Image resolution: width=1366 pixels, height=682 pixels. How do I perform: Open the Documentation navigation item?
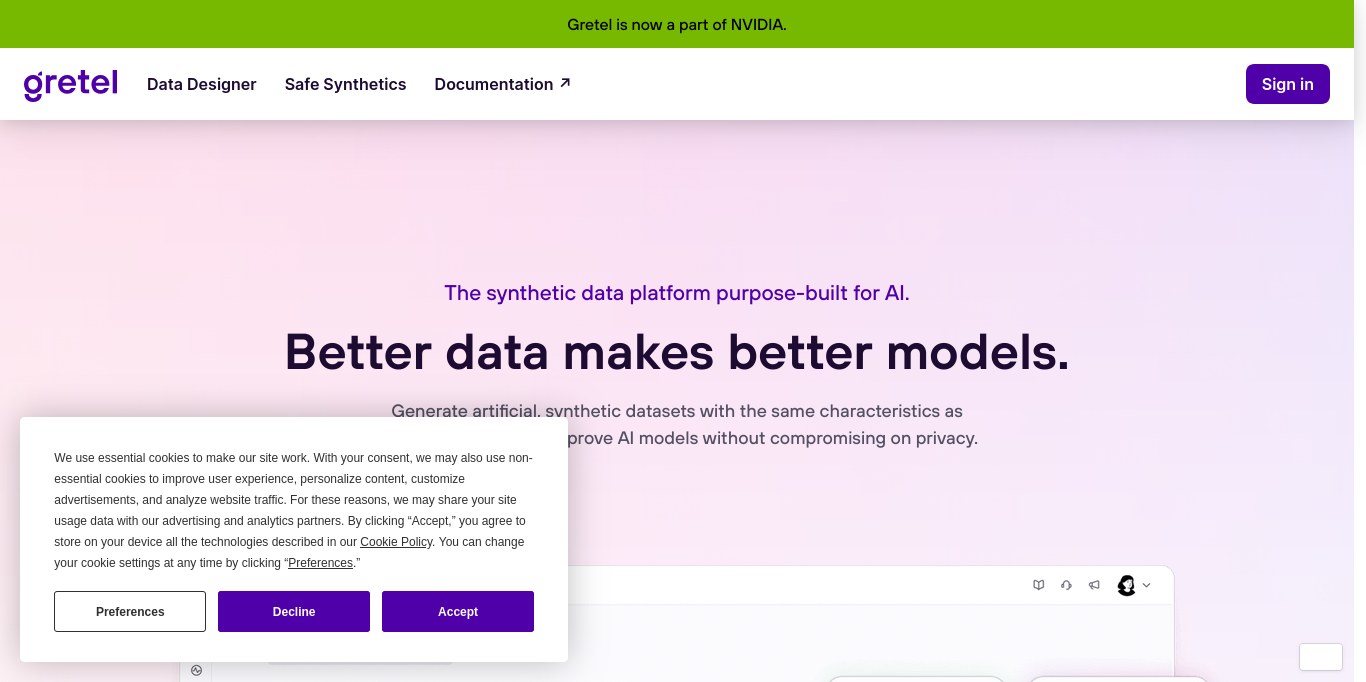(x=494, y=84)
